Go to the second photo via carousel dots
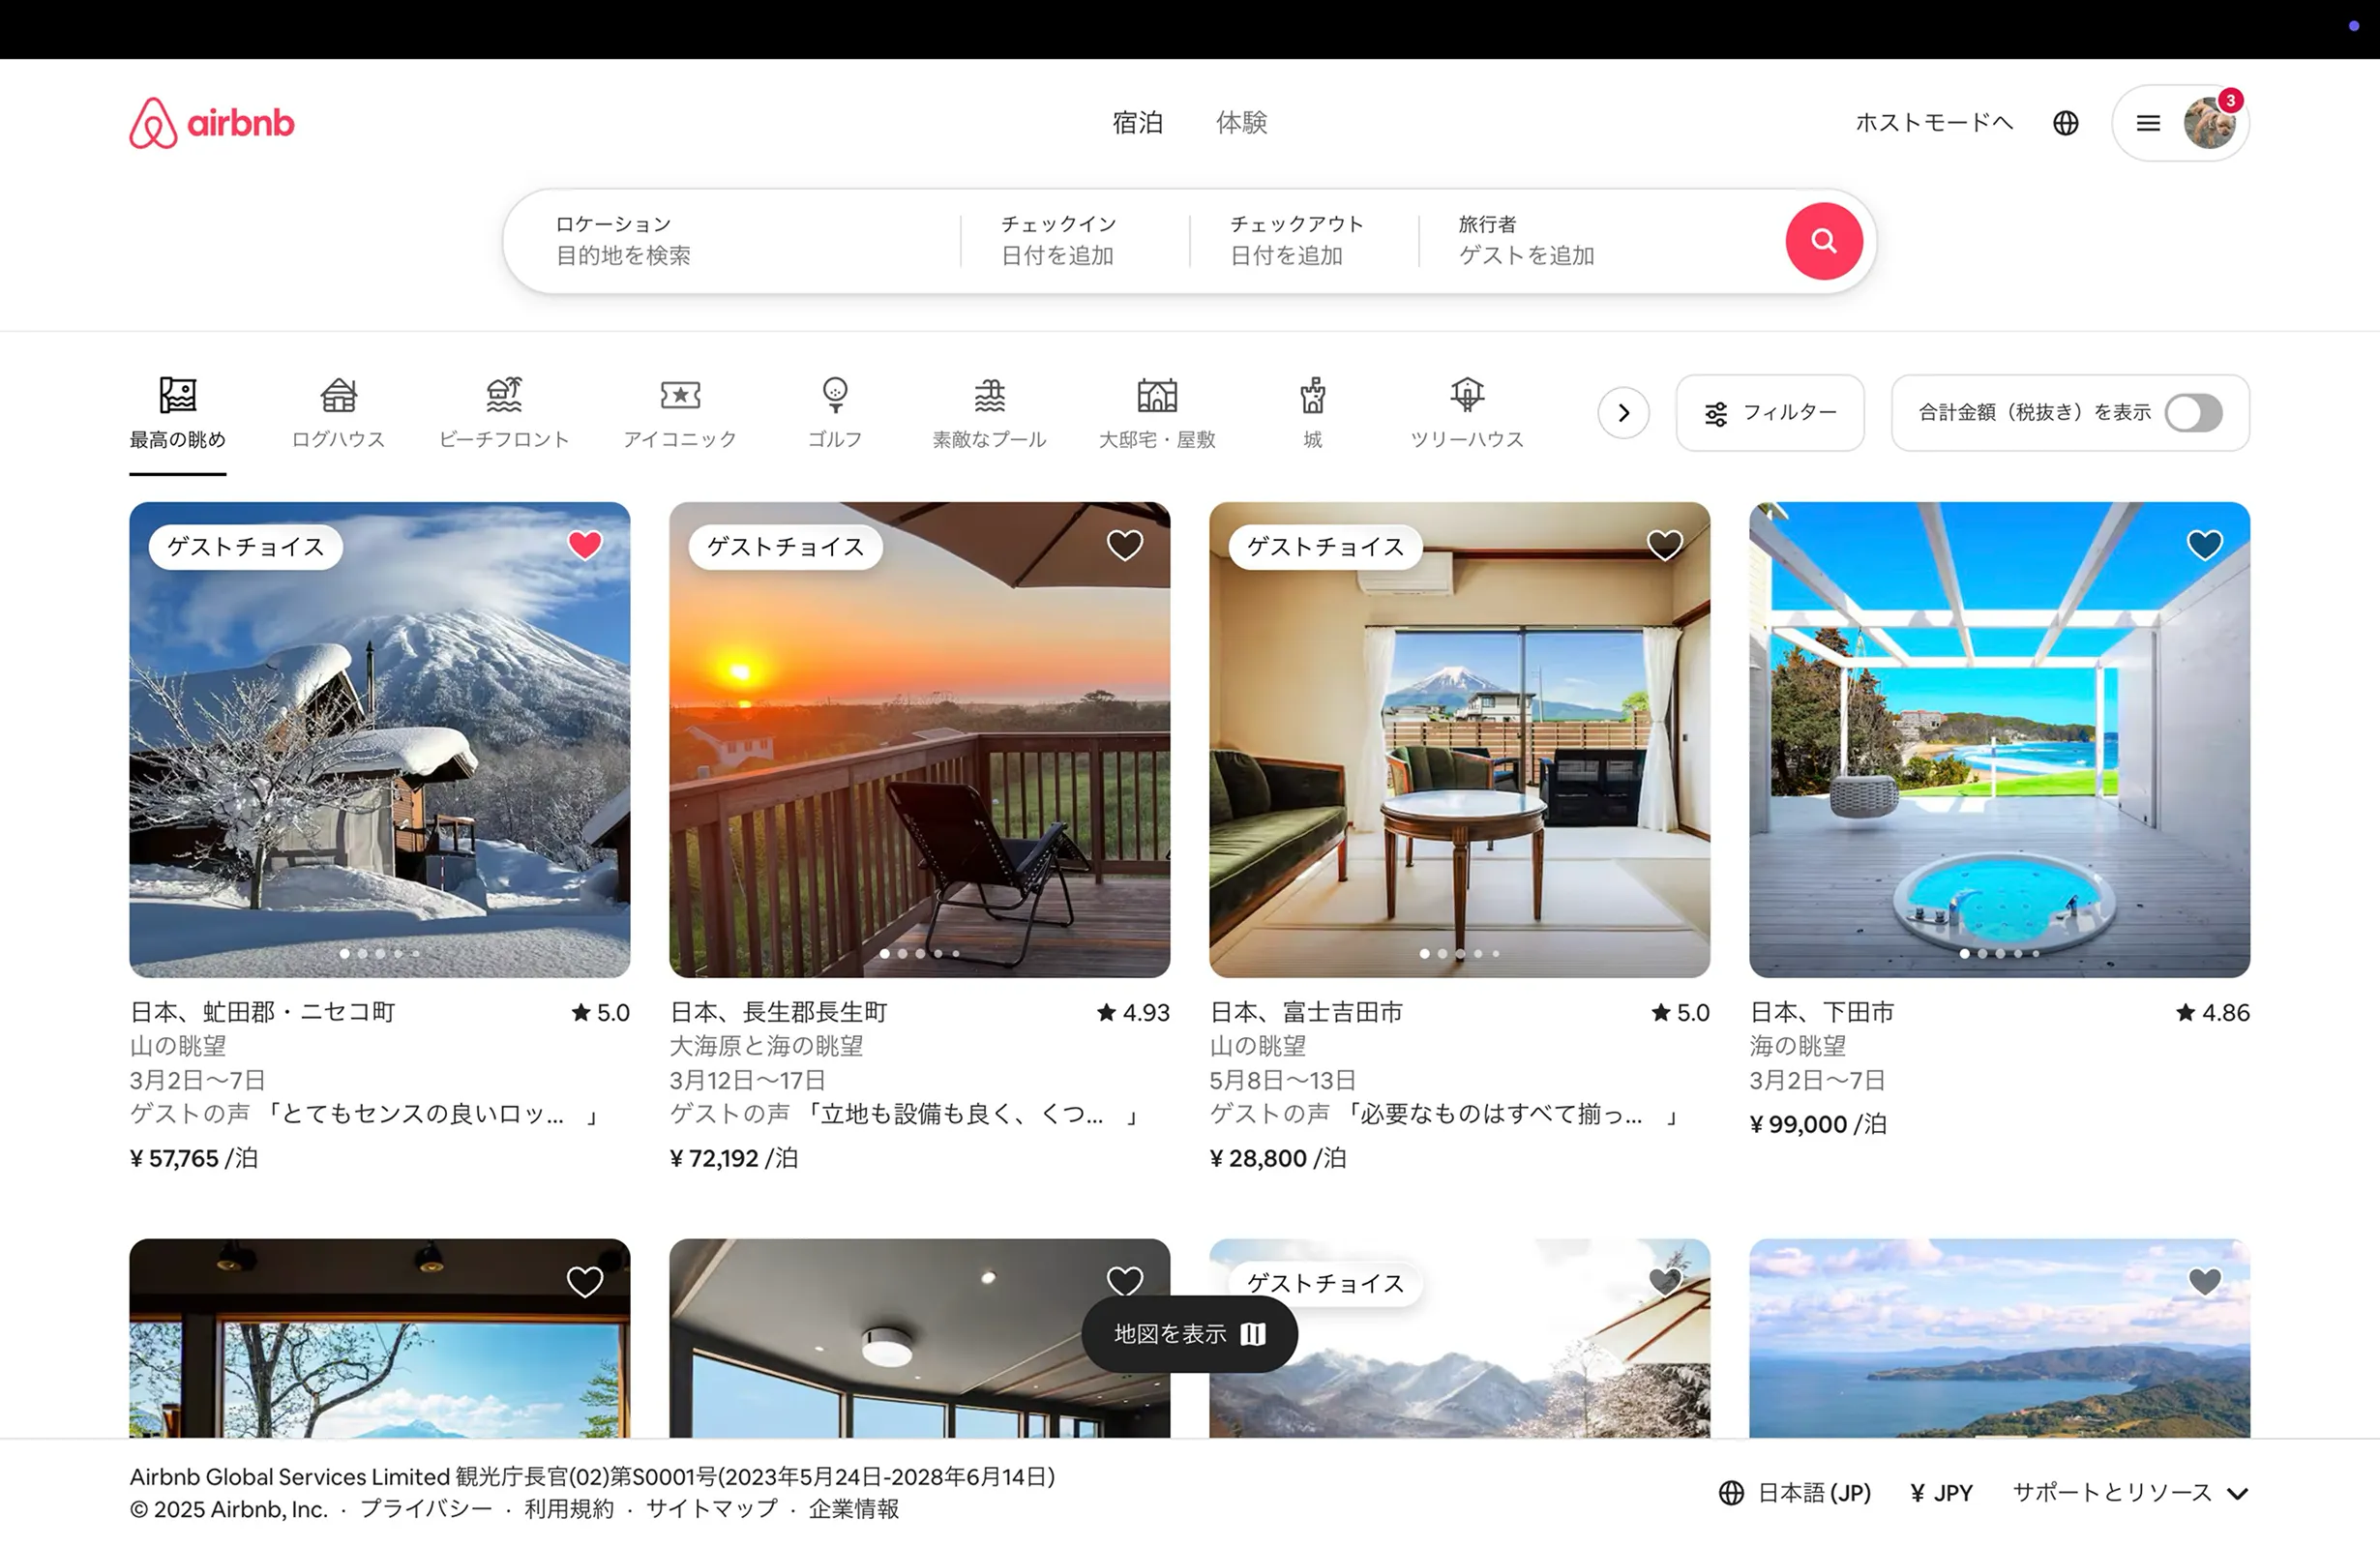The width and height of the screenshot is (2380, 1548). coord(362,953)
